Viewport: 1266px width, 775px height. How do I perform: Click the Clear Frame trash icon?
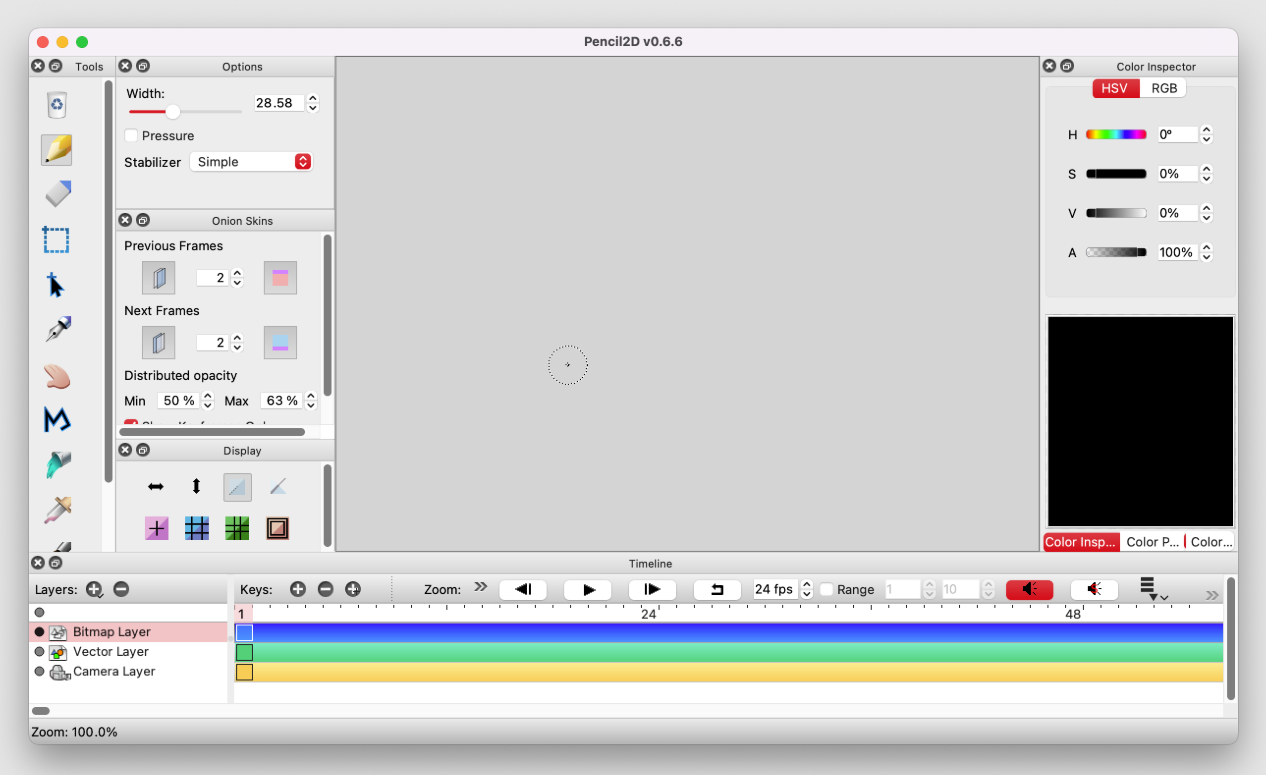(x=58, y=104)
